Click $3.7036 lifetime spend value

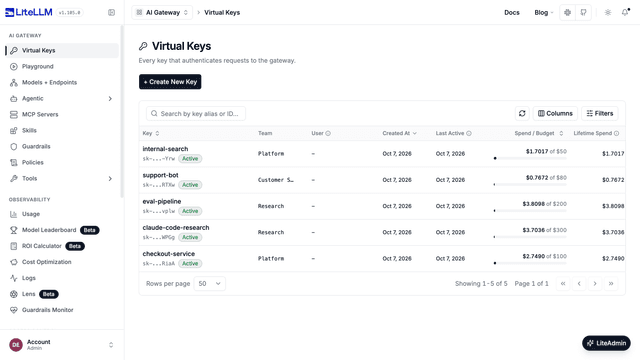coord(613,232)
